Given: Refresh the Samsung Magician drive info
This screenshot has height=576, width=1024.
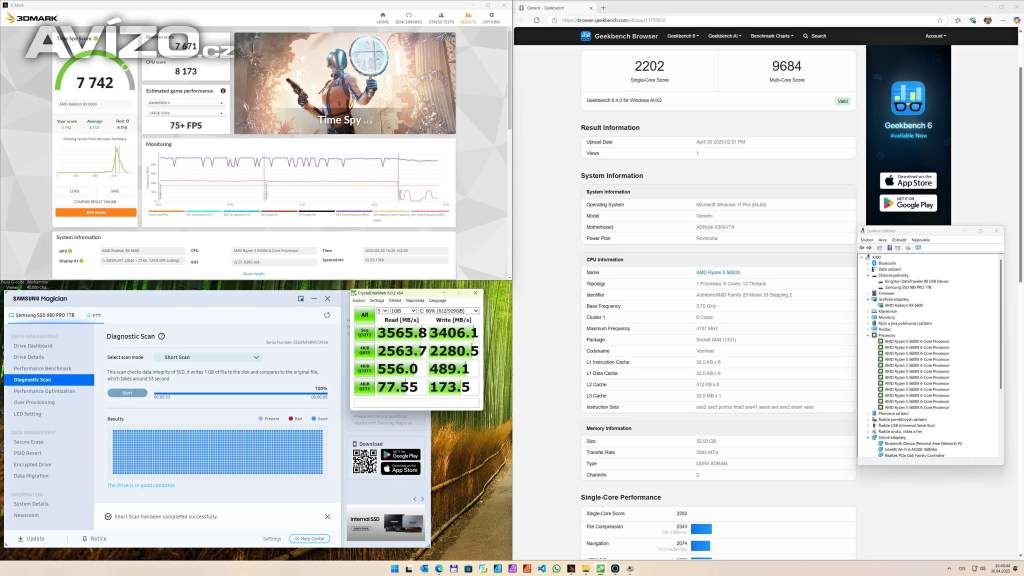Looking at the screenshot, I should pos(327,315).
